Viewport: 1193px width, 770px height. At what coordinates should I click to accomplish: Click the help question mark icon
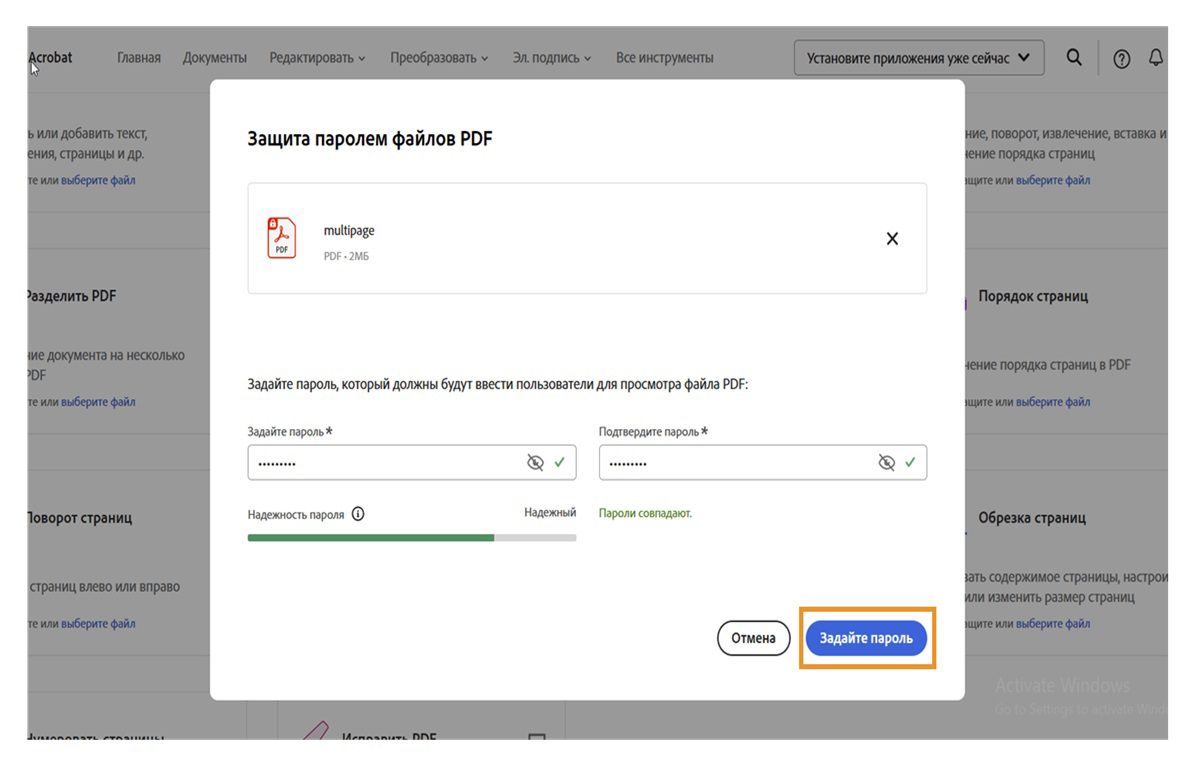[x=1119, y=57]
